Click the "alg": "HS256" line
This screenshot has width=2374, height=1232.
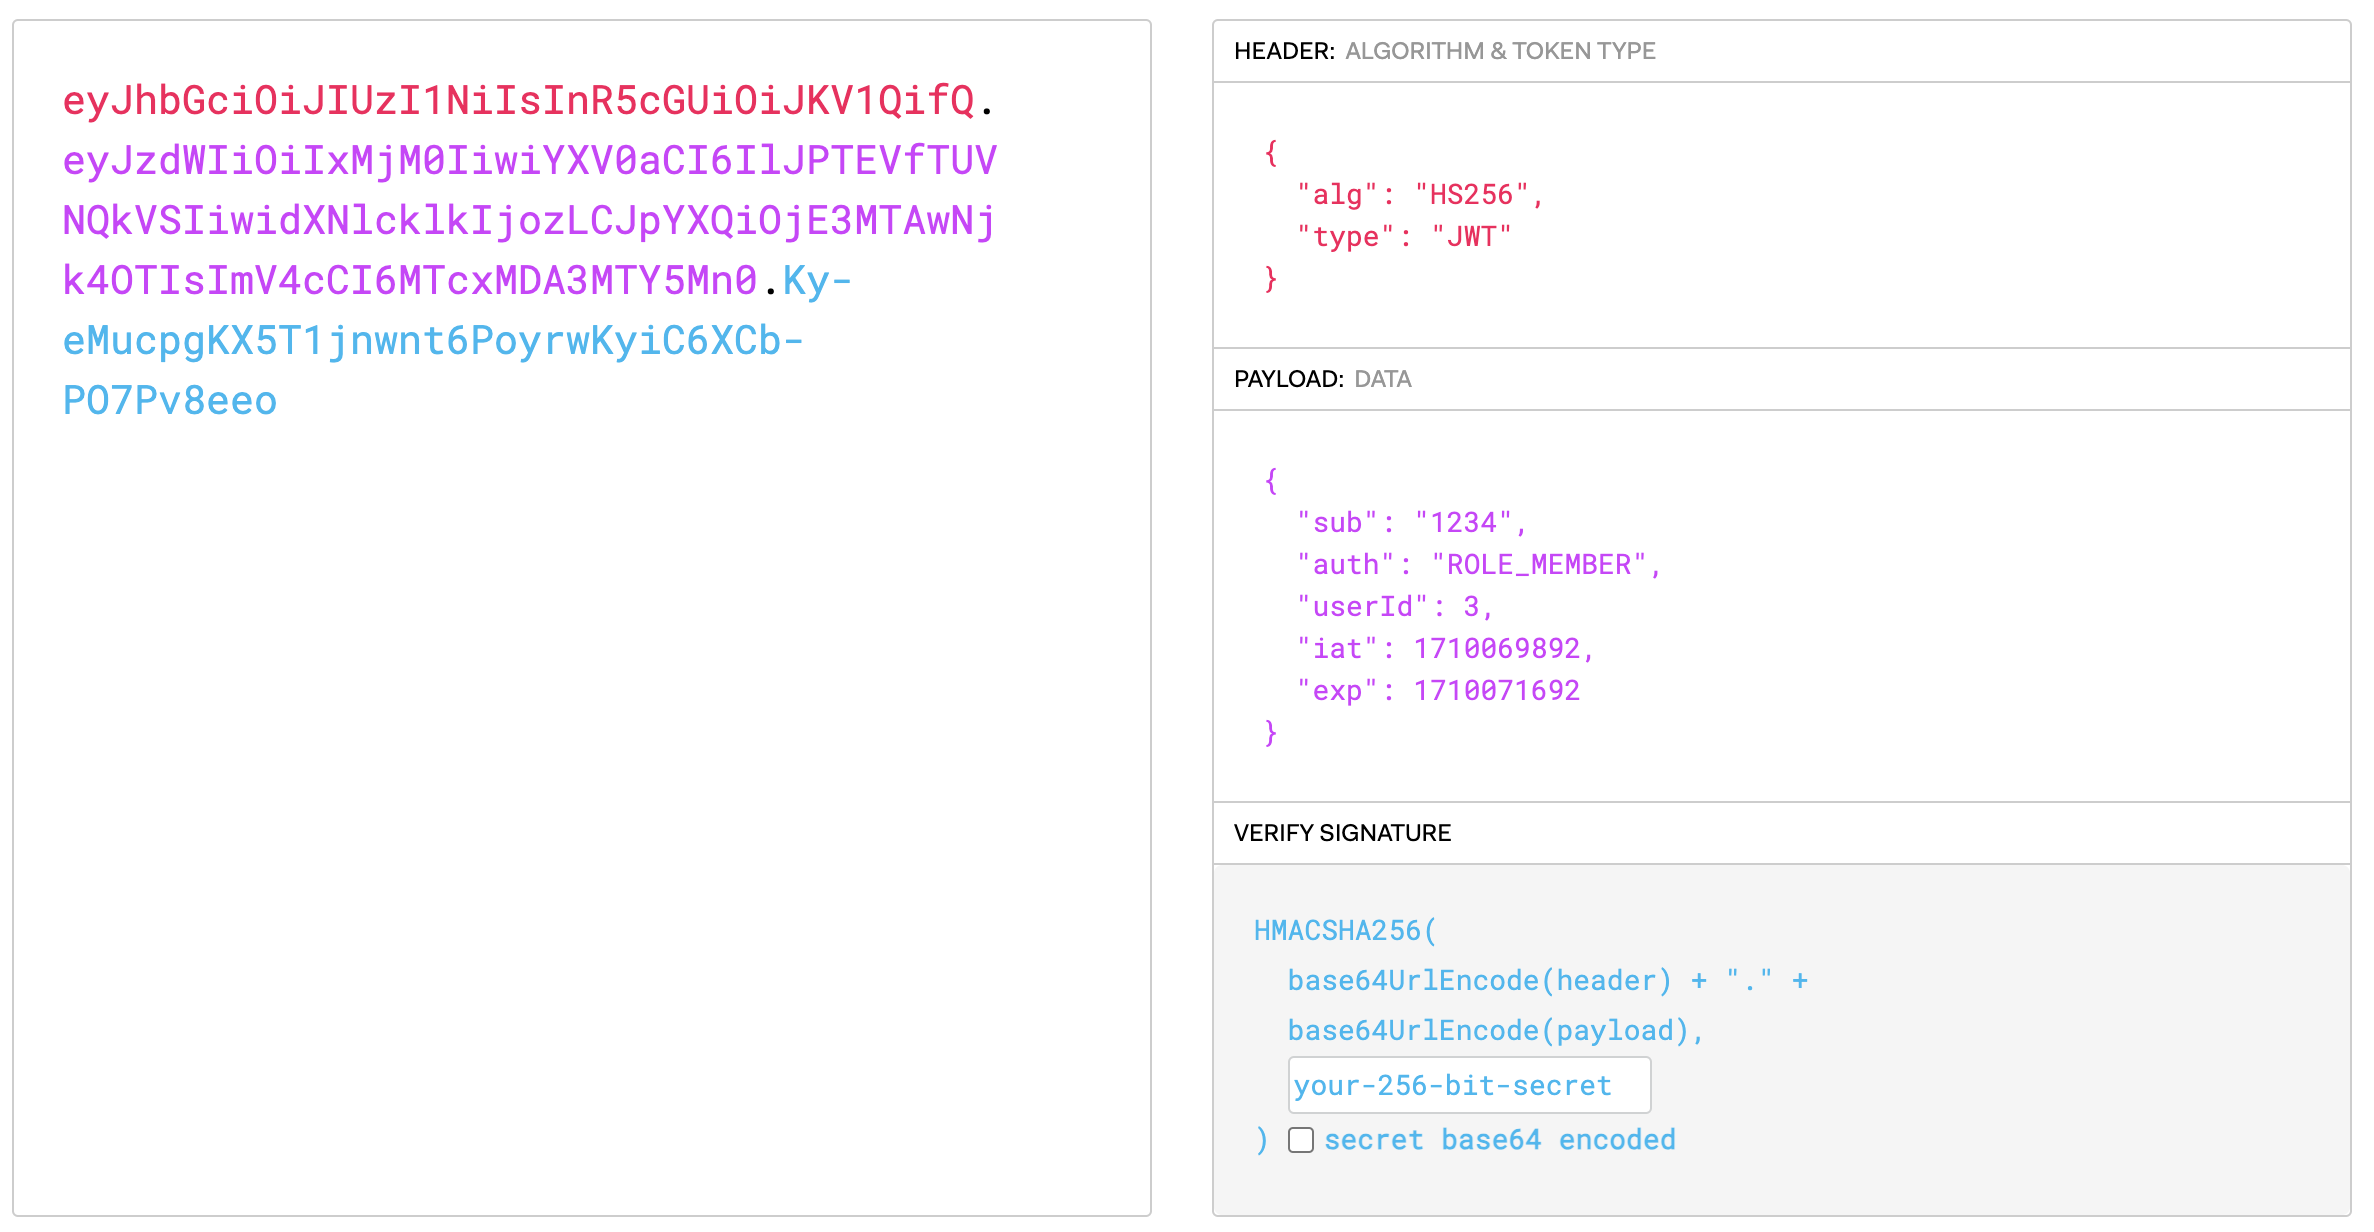pyautogui.click(x=1420, y=194)
